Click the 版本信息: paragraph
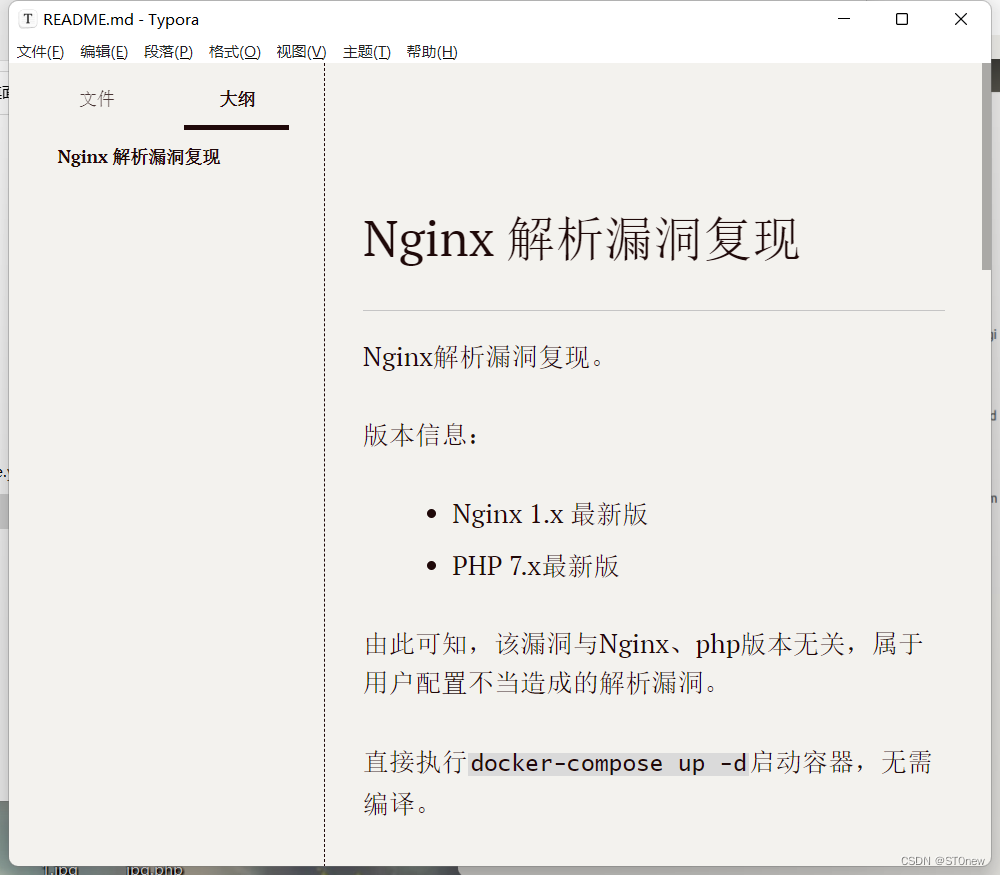The image size is (1000, 875). coord(420,436)
